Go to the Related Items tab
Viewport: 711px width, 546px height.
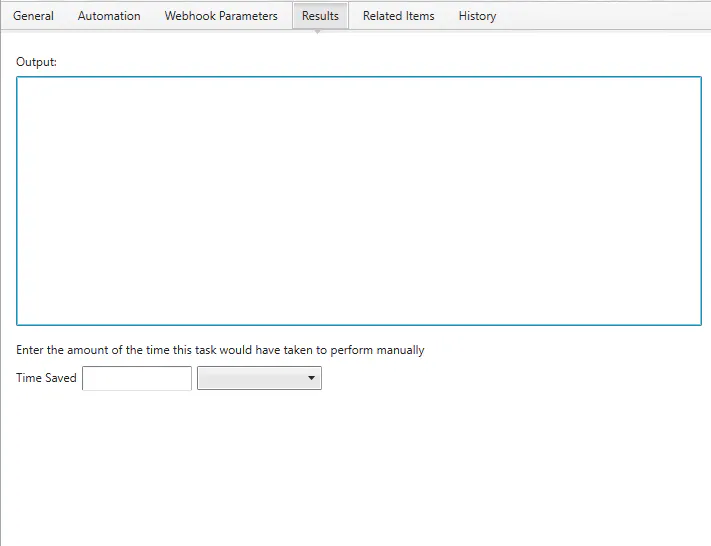pos(398,16)
